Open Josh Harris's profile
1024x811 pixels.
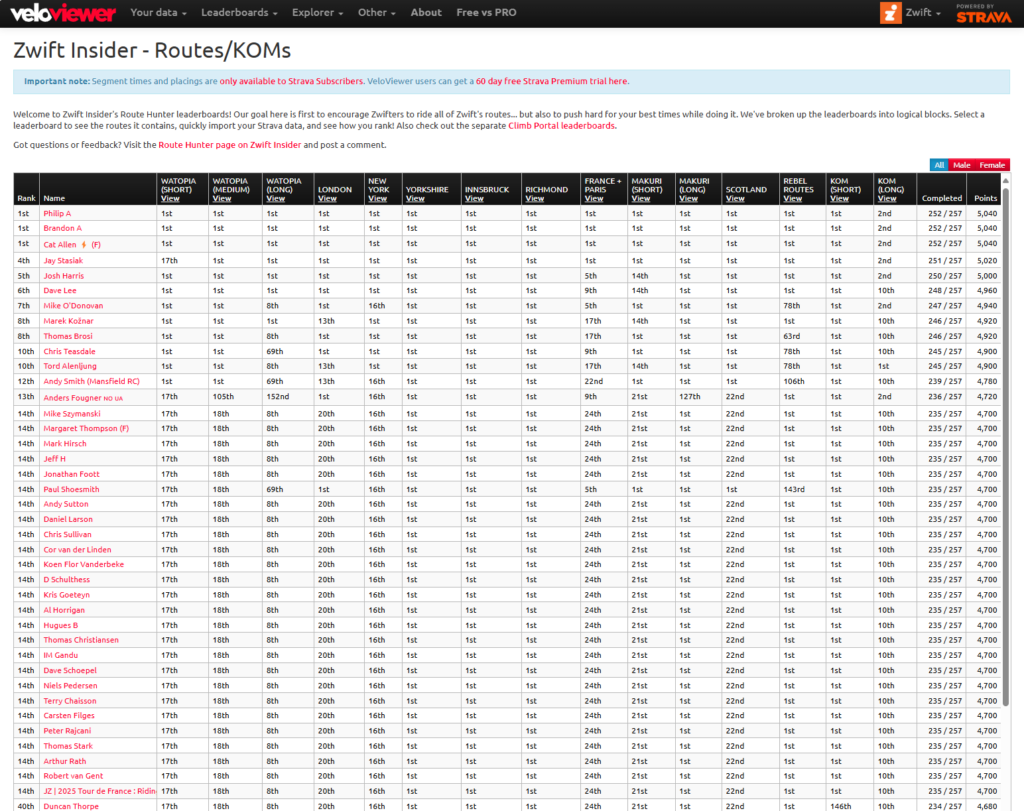tap(64, 276)
